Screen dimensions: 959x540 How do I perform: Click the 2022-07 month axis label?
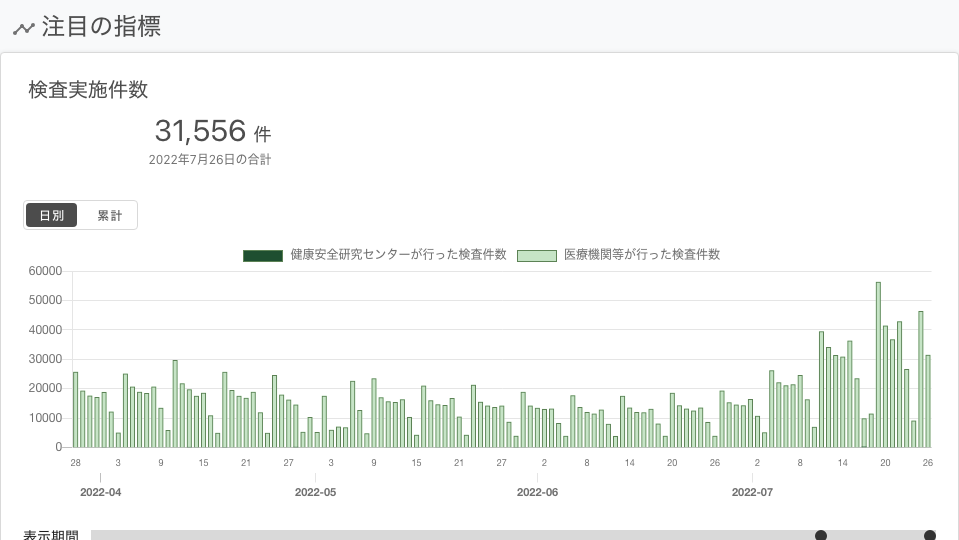[x=752, y=492]
